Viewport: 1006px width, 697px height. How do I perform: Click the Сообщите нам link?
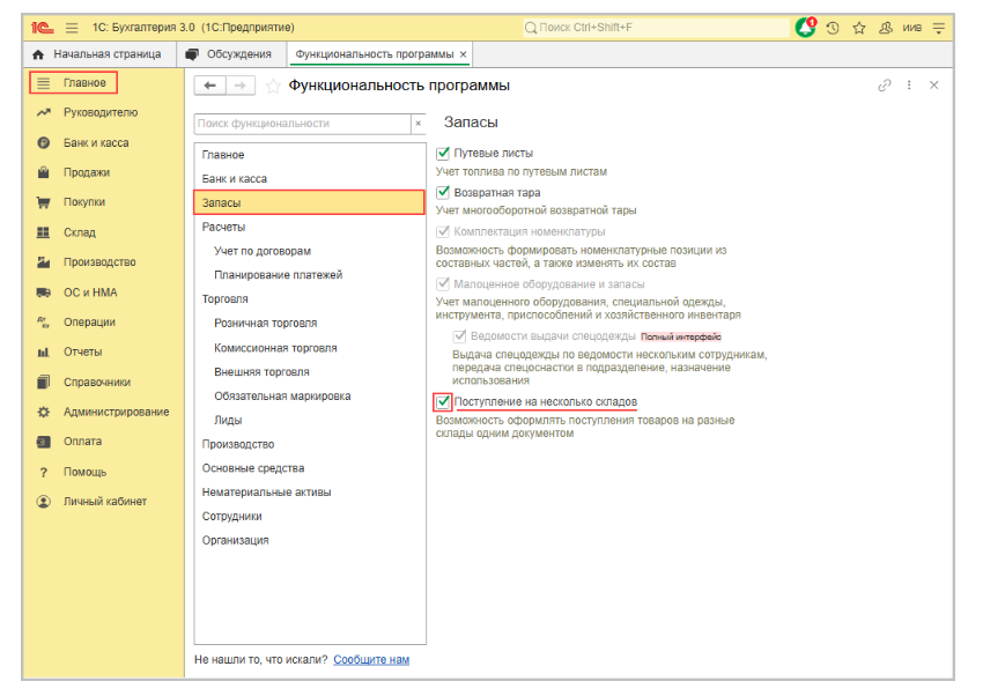pyautogui.click(x=371, y=659)
